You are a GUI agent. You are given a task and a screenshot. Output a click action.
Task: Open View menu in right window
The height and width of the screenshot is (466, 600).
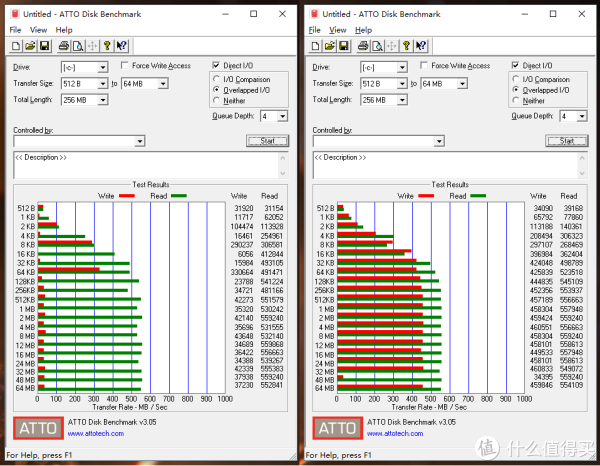(x=338, y=30)
